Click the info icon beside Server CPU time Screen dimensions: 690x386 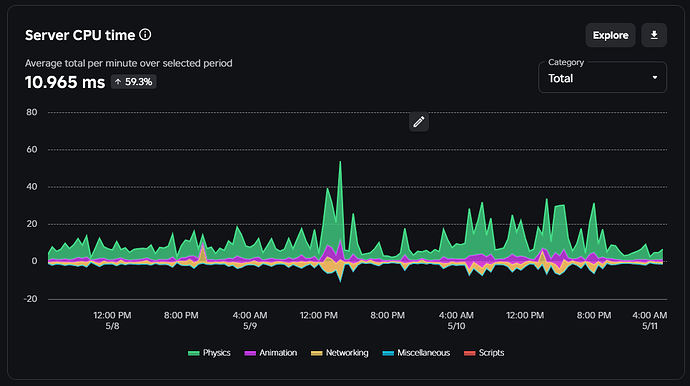point(145,35)
